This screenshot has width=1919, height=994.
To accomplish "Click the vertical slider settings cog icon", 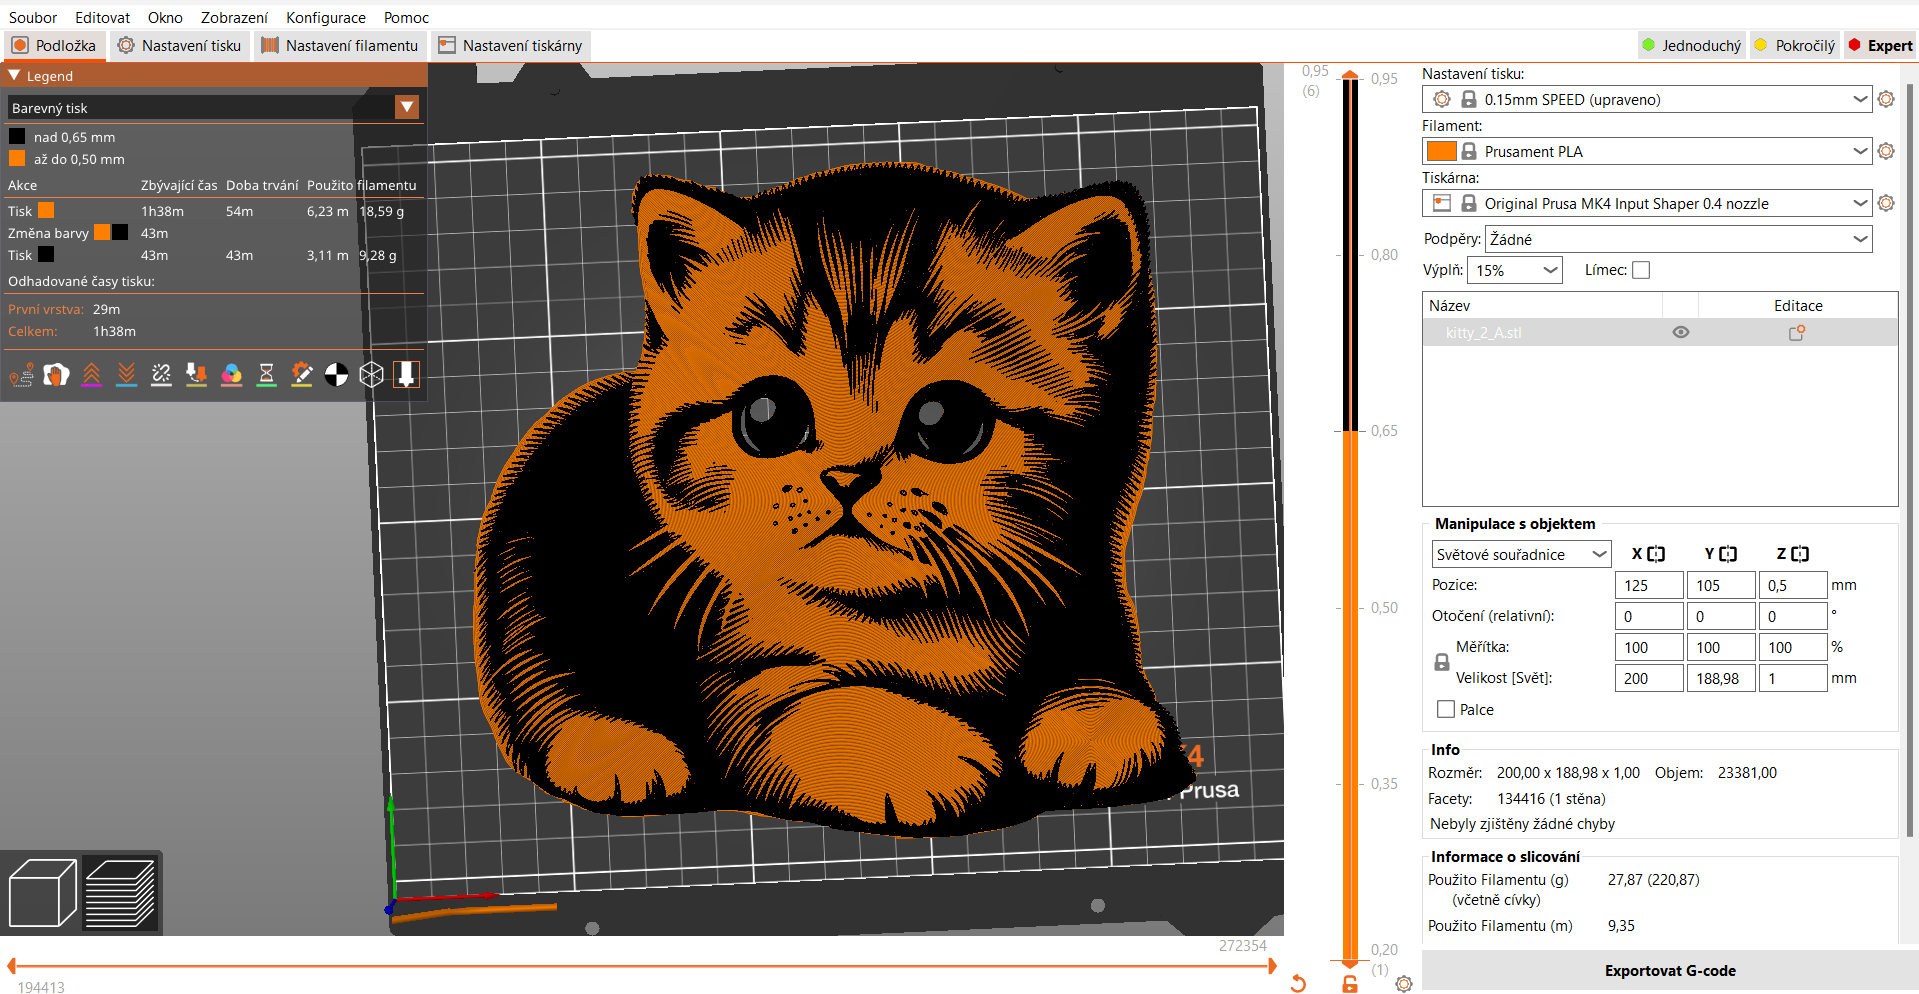I will (1404, 984).
